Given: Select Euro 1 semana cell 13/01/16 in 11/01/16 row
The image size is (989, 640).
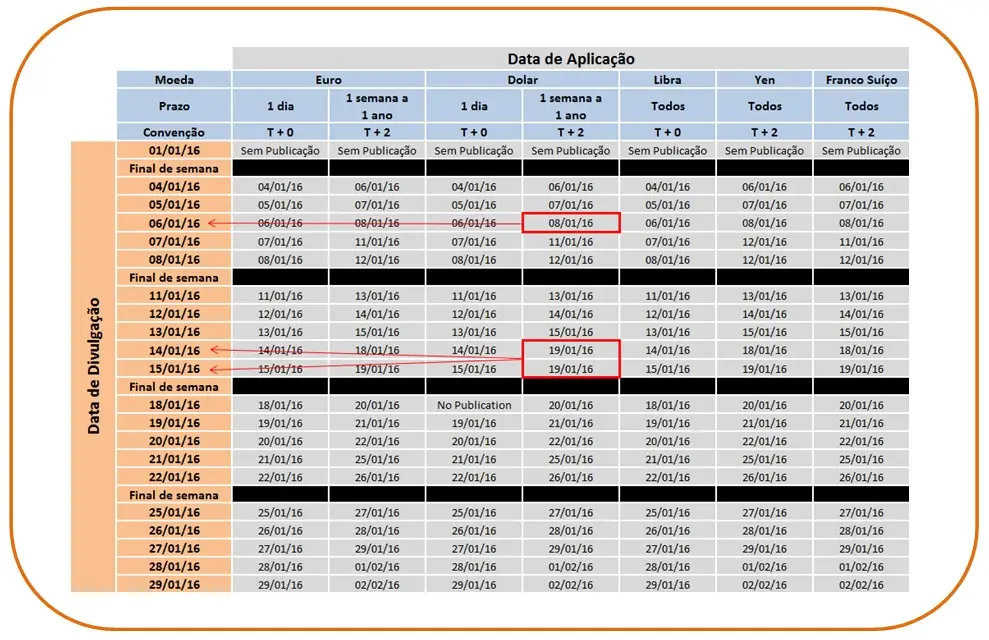Looking at the screenshot, I should point(377,296).
